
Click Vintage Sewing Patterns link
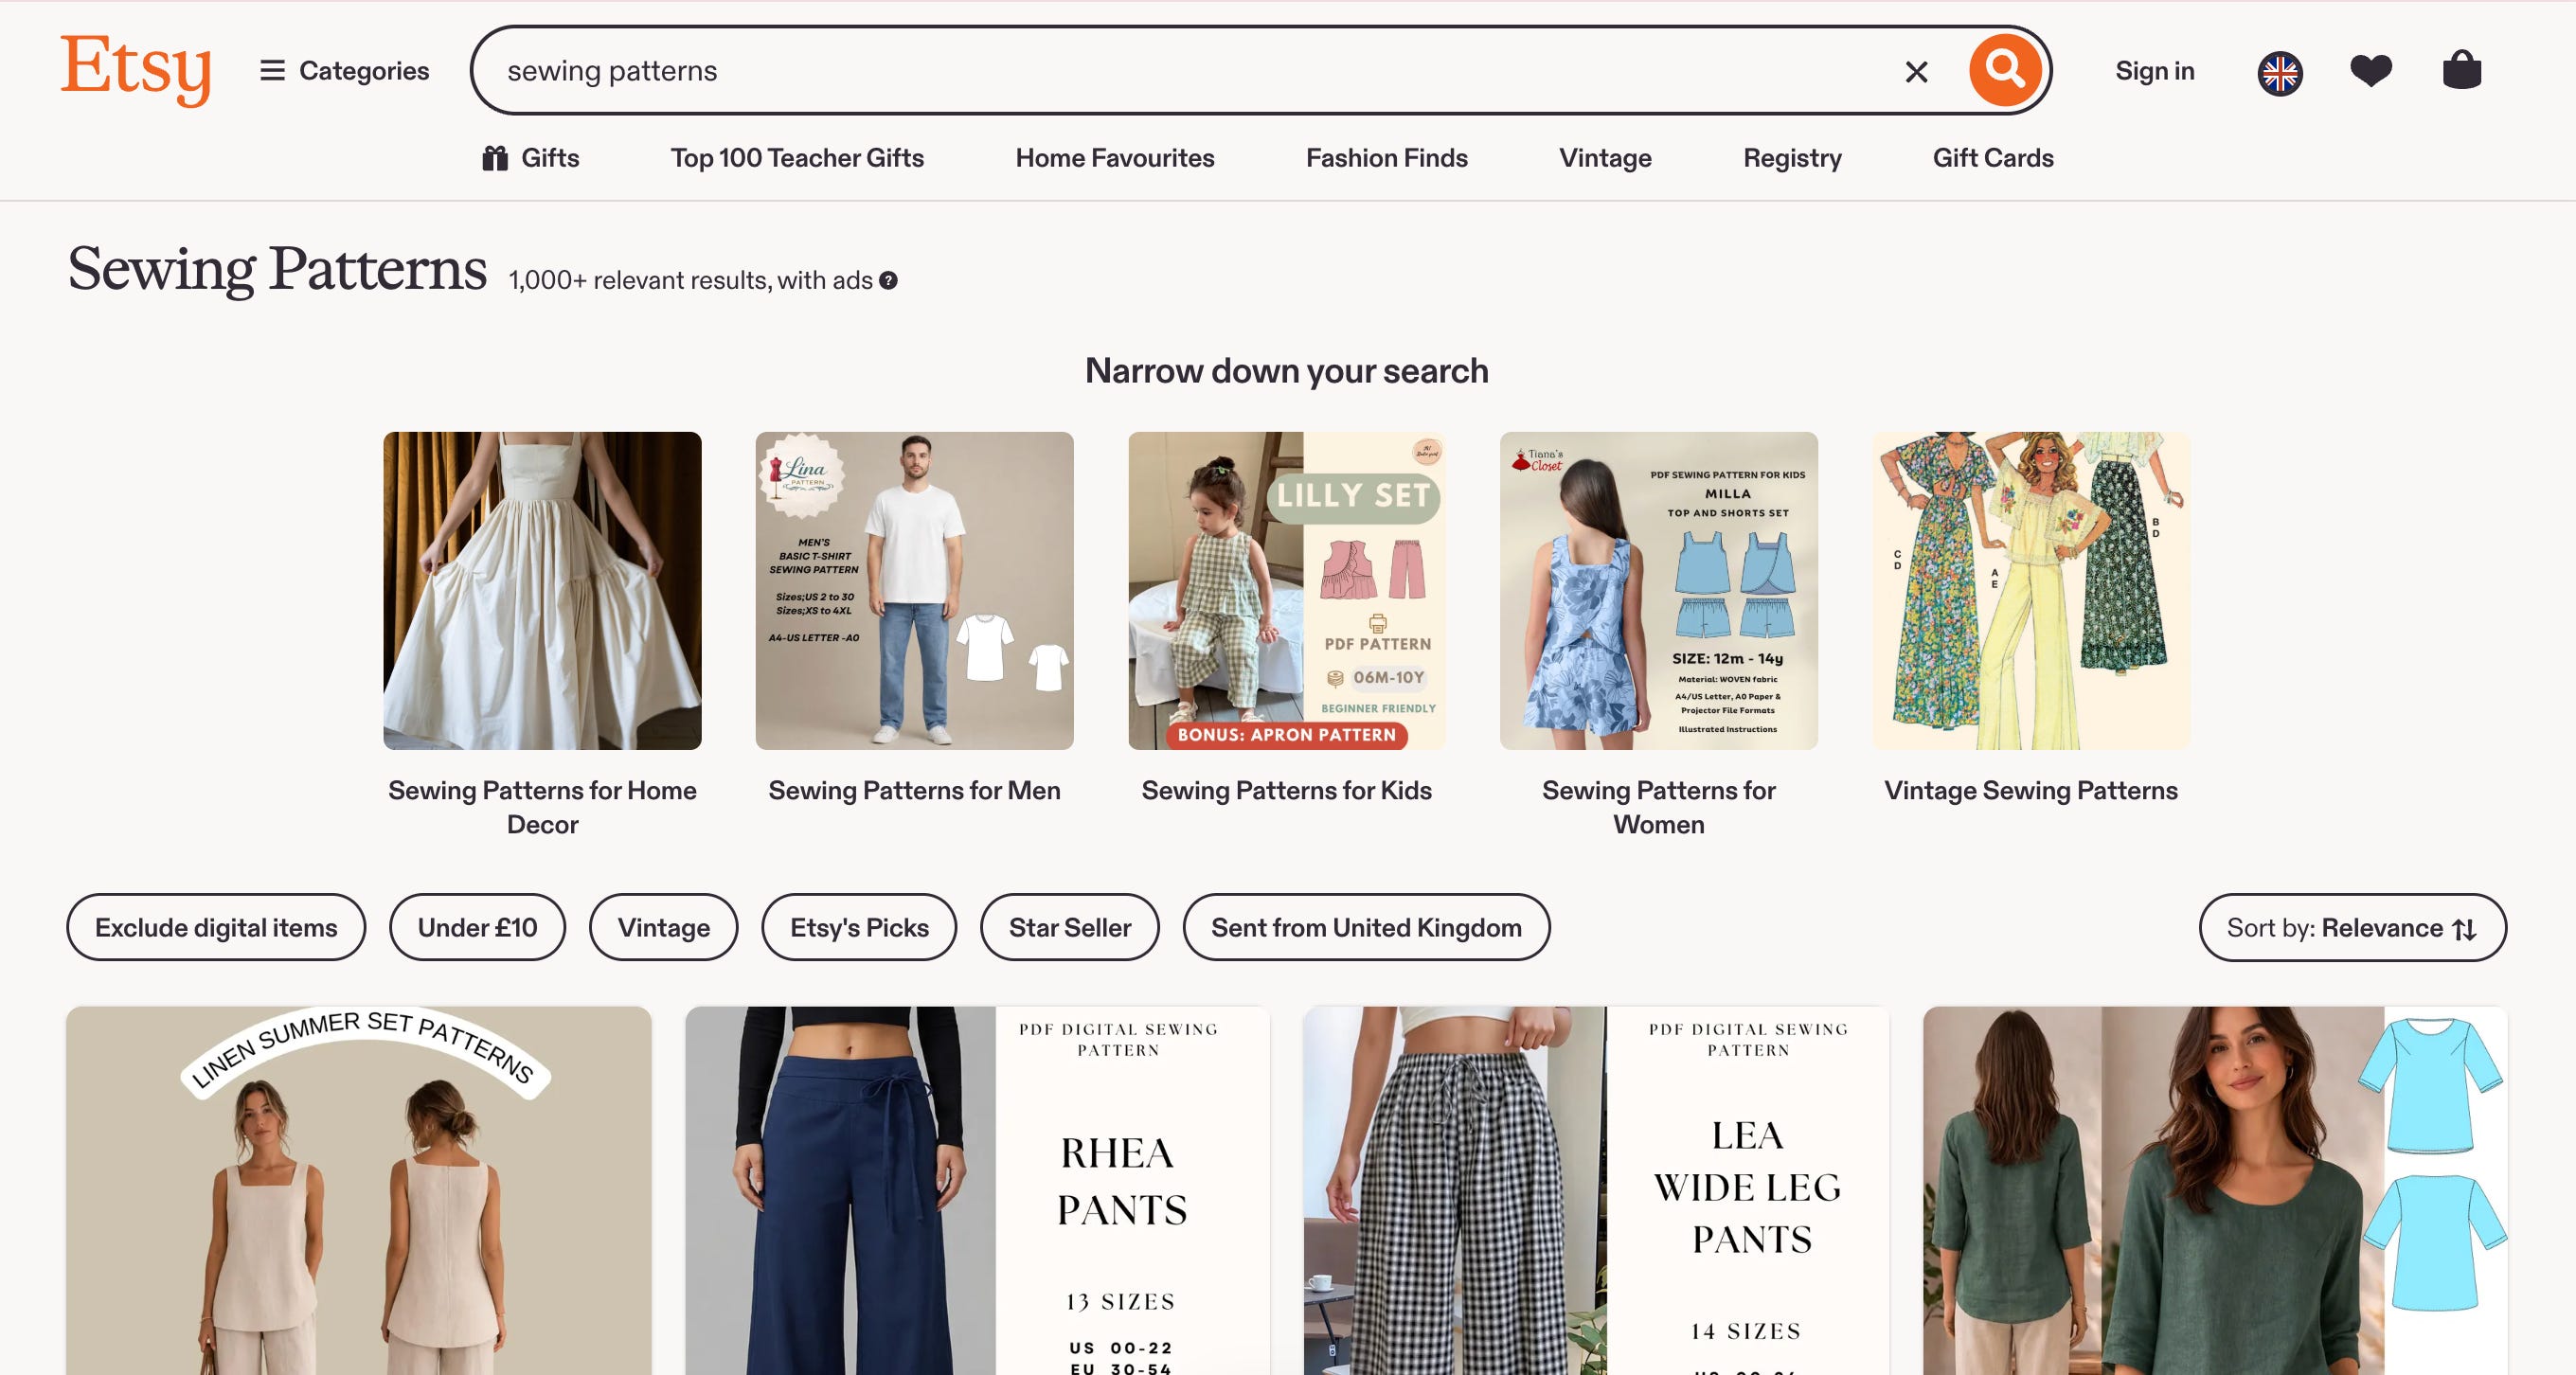coord(2031,790)
